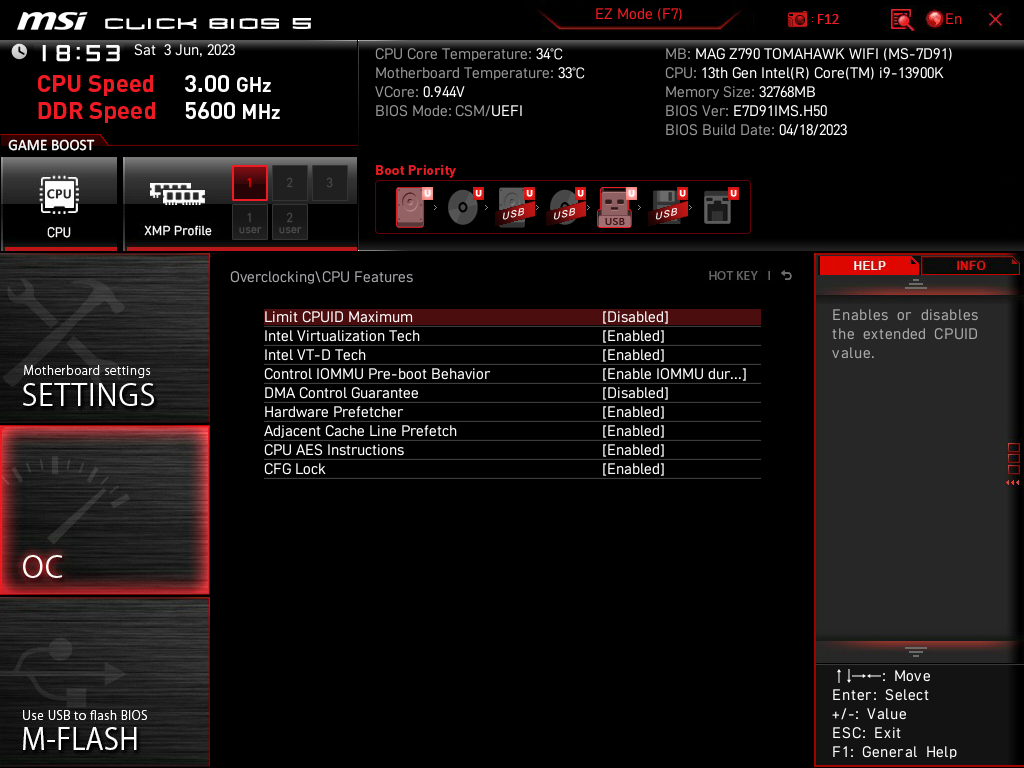Select the Limit CPUID Maximum row label
This screenshot has height=768, width=1024.
[x=338, y=317]
